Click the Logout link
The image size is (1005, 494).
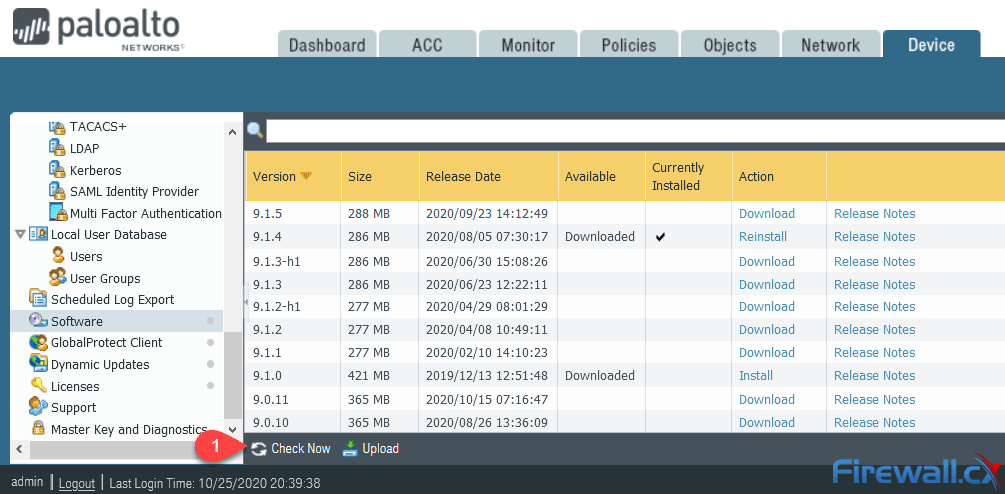tap(77, 483)
